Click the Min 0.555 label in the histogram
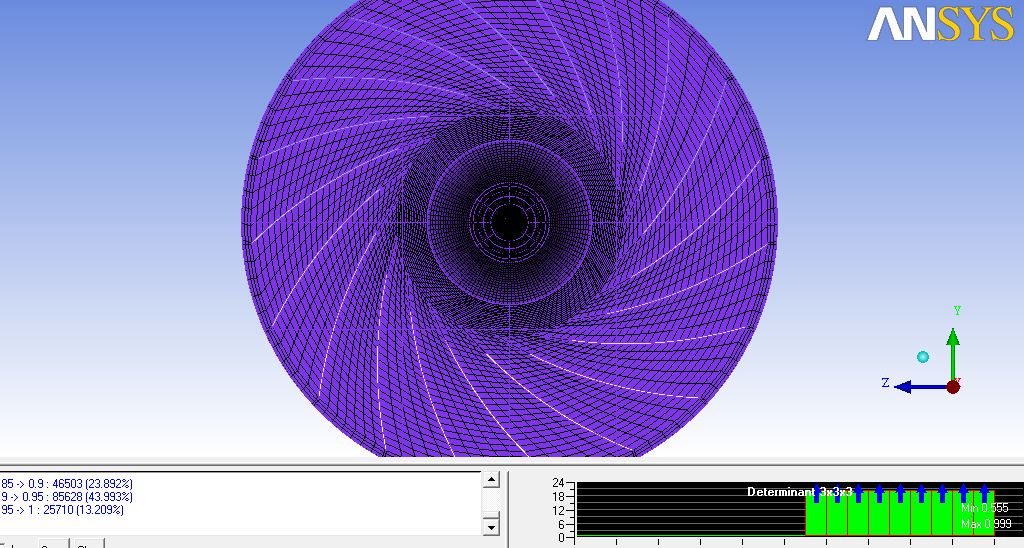 [x=985, y=508]
